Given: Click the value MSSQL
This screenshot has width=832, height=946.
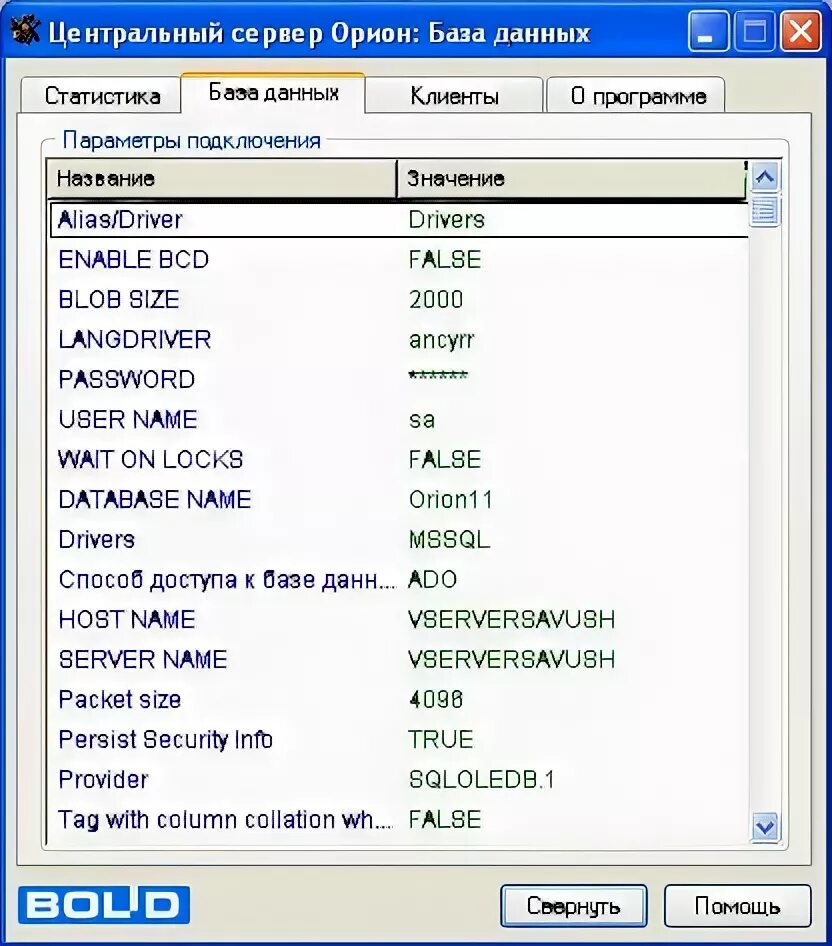Looking at the screenshot, I should point(449,539).
